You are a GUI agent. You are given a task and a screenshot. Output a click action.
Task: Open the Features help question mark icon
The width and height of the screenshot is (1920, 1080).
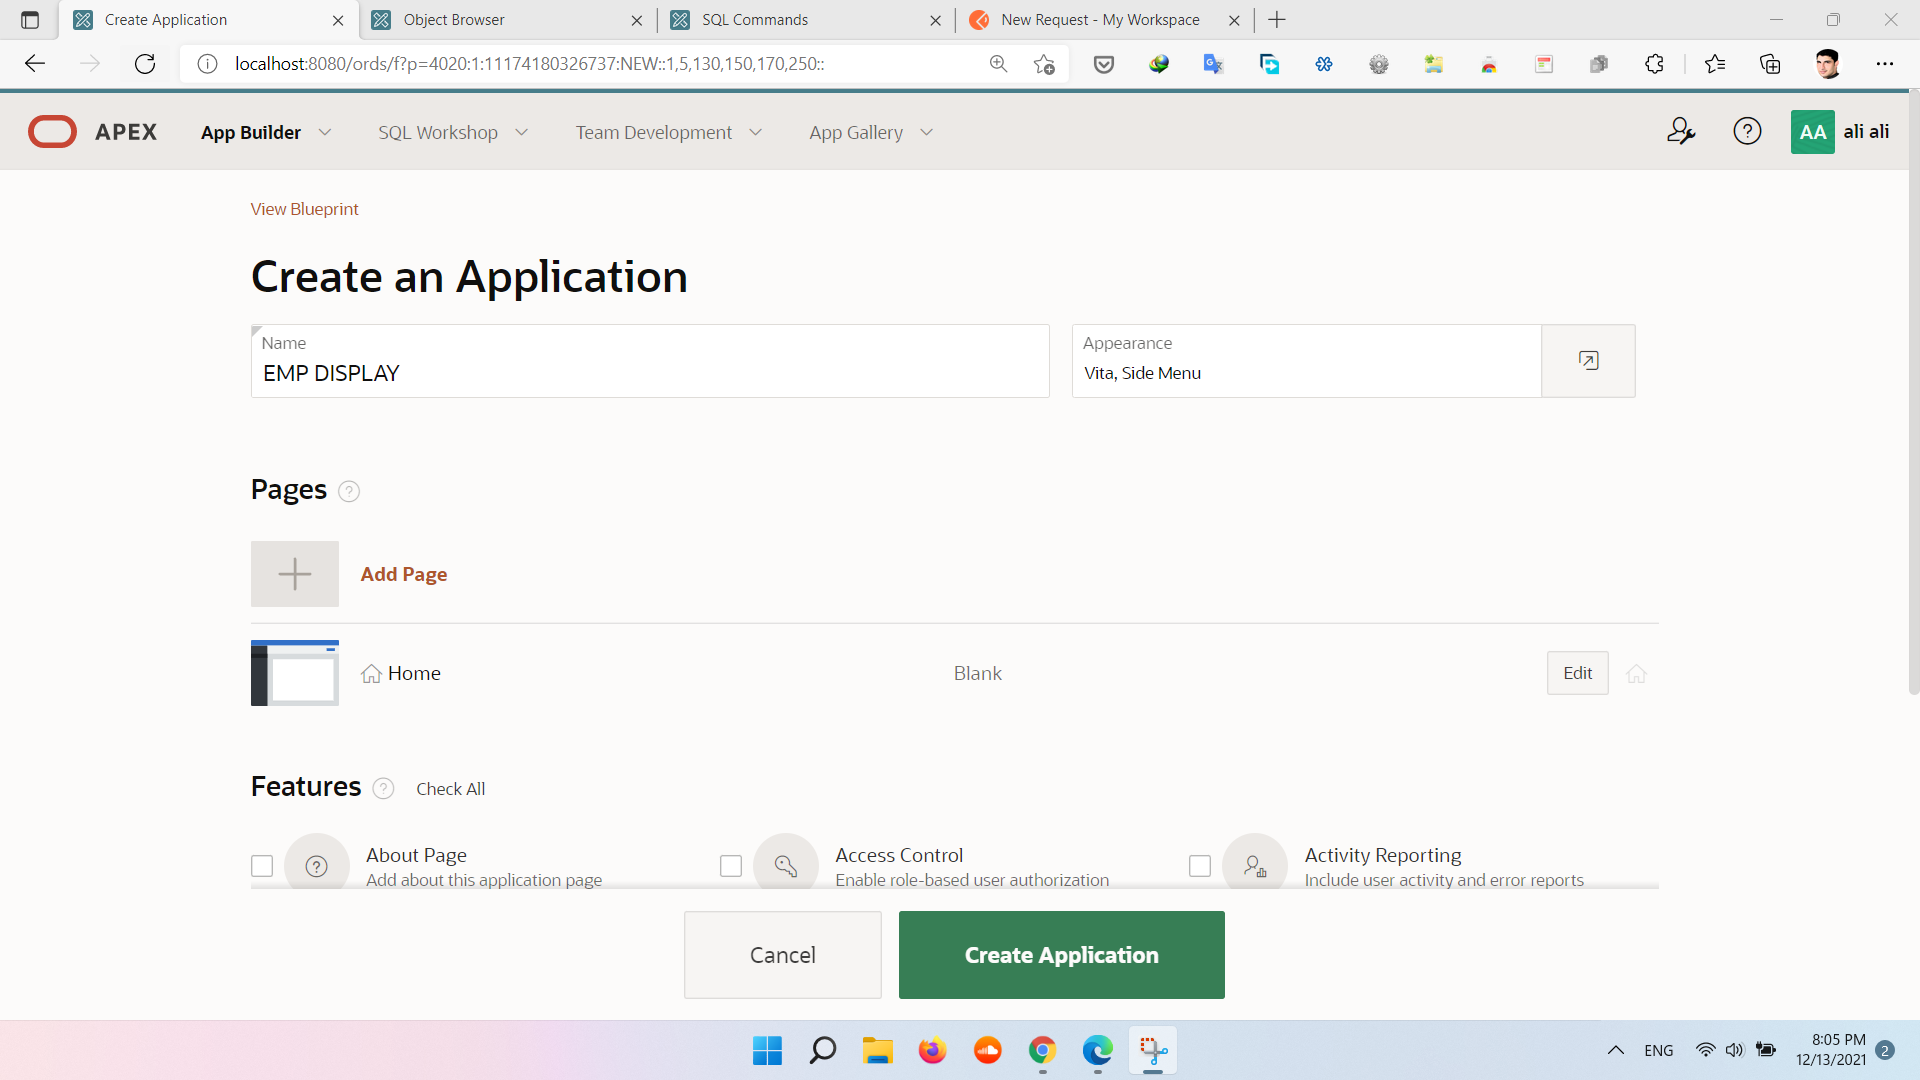pos(383,789)
